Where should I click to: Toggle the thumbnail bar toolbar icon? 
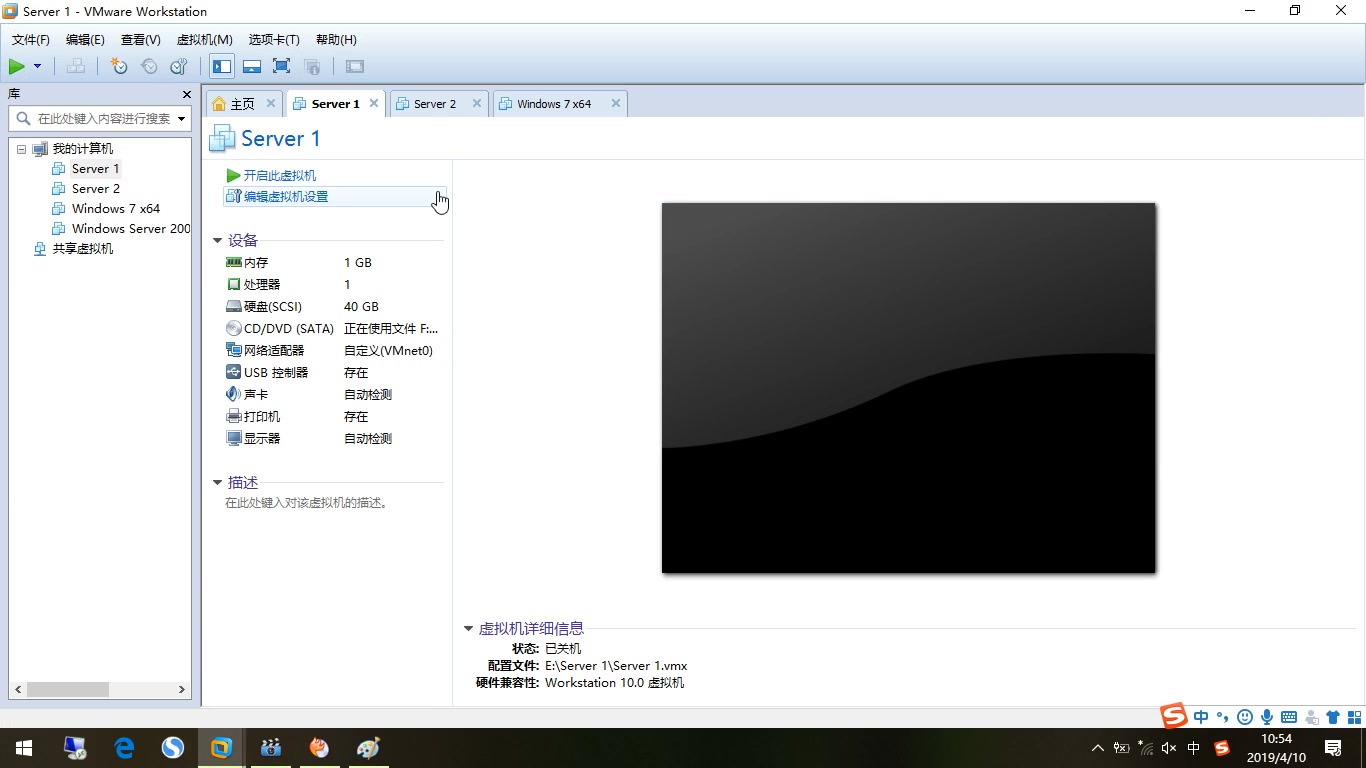pyautogui.click(x=252, y=67)
